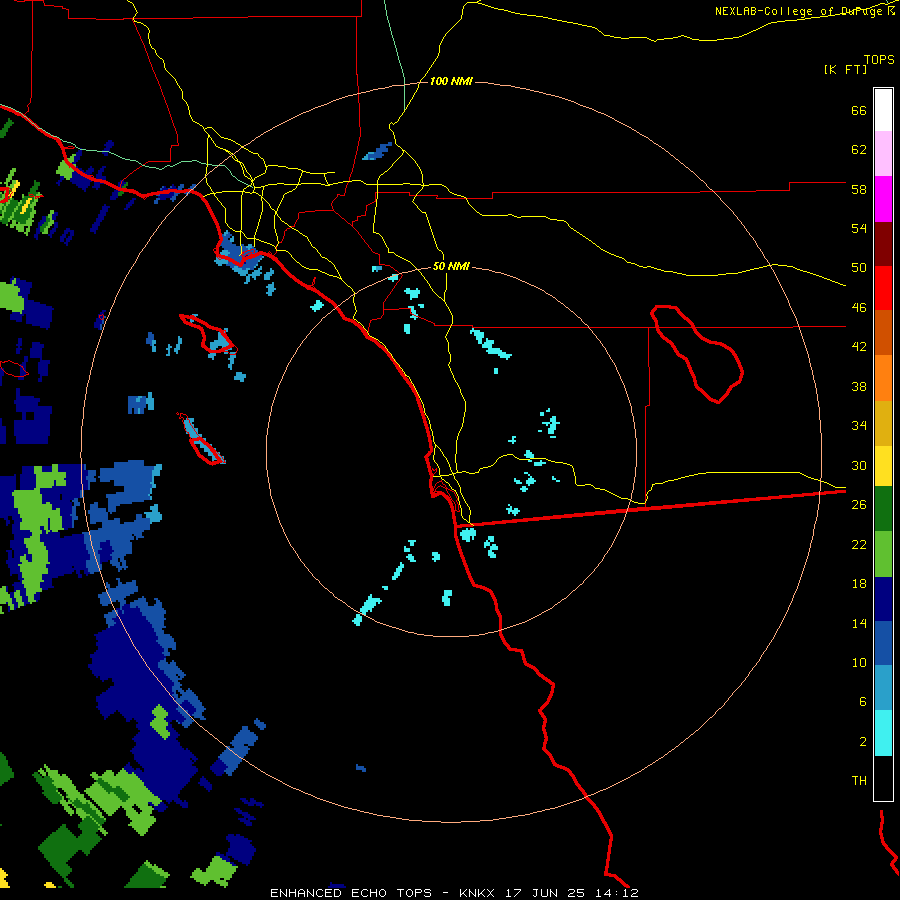Viewport: 900px width, 900px height.
Task: Click the '26' legend value
Action: pyautogui.click(x=859, y=505)
